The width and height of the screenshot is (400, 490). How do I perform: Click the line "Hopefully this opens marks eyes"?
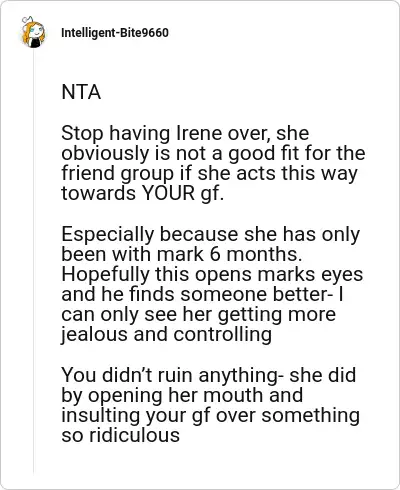212,274
